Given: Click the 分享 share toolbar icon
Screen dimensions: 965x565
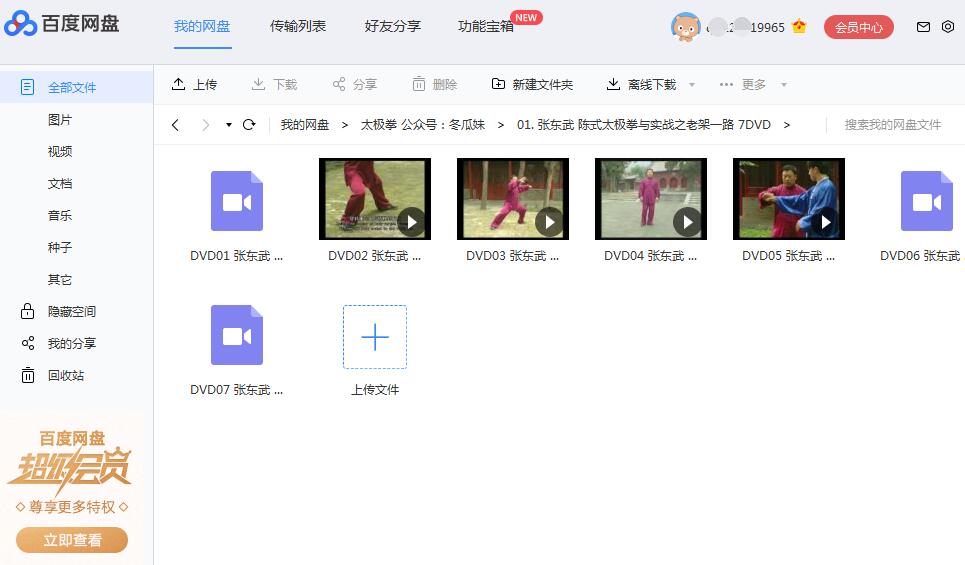Looking at the screenshot, I should pos(338,84).
